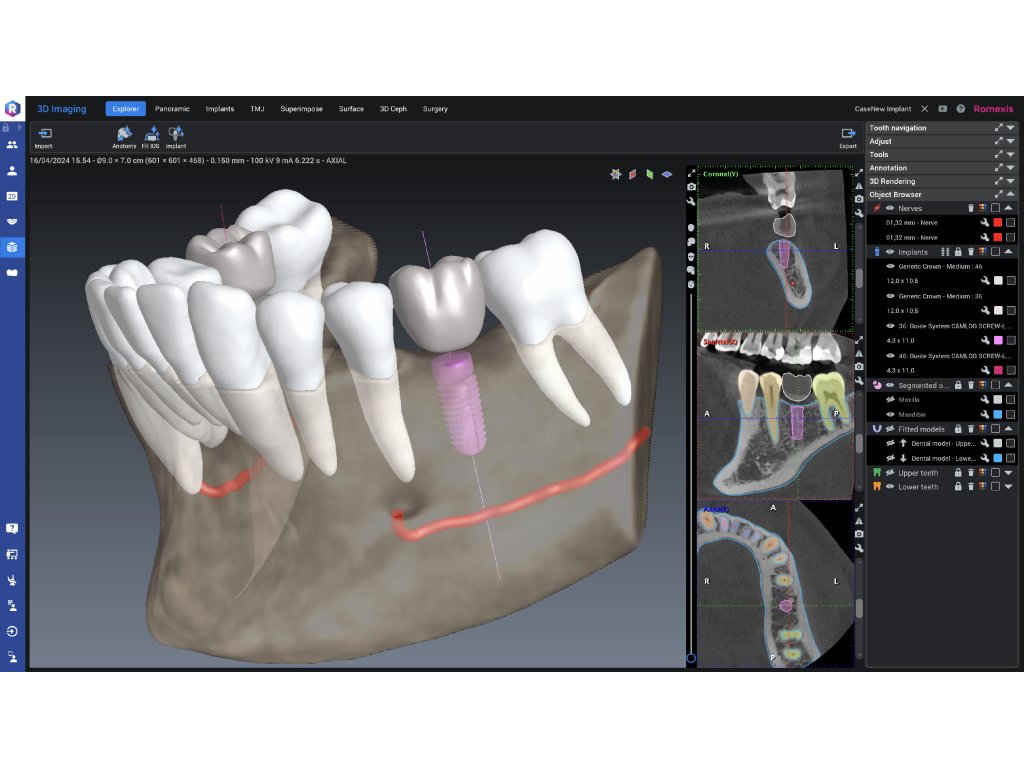
Task: Click pink color swatch of implant 36
Action: pyautogui.click(x=997, y=341)
